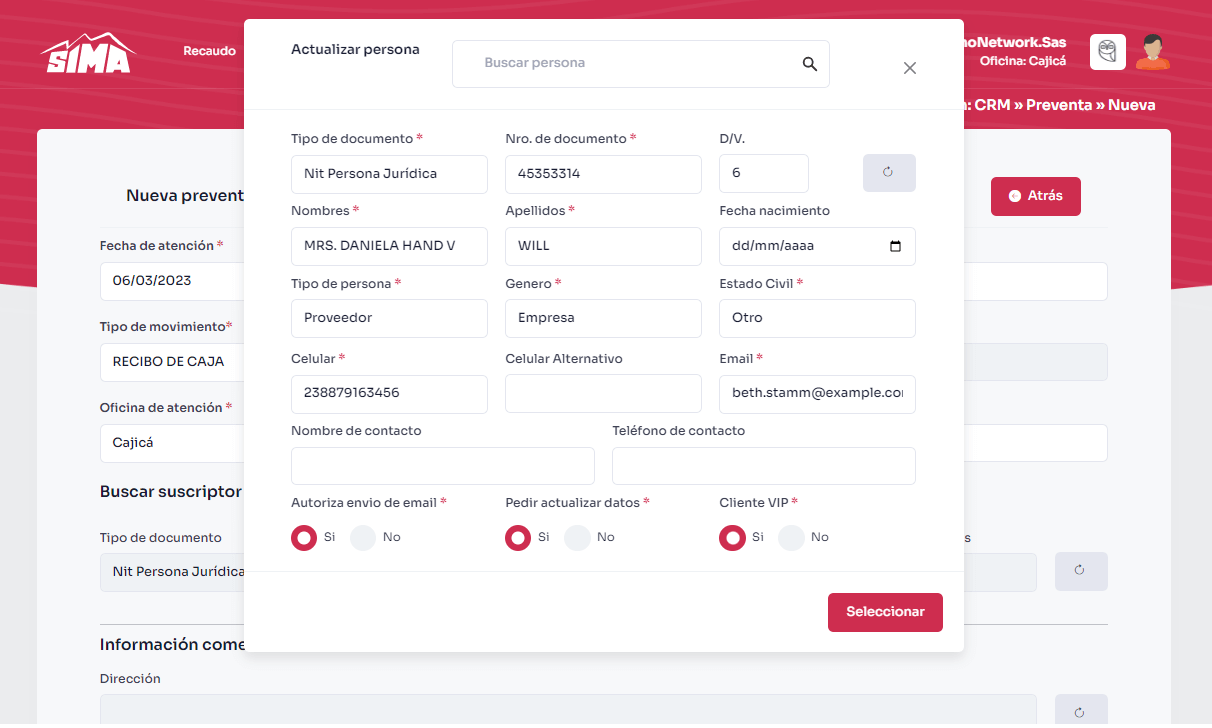Image resolution: width=1212 pixels, height=728 pixels.
Task: Open the Genero dropdown showing Empresa
Action: coord(603,318)
